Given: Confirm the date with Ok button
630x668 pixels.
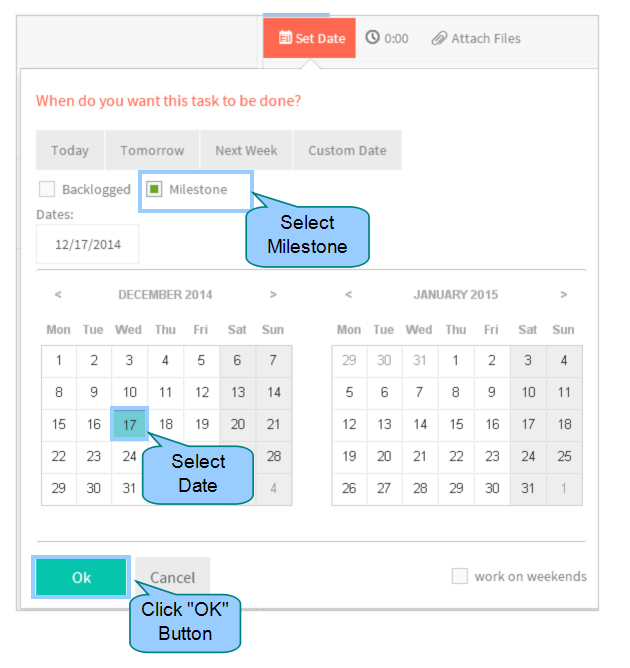Looking at the screenshot, I should [x=81, y=577].
